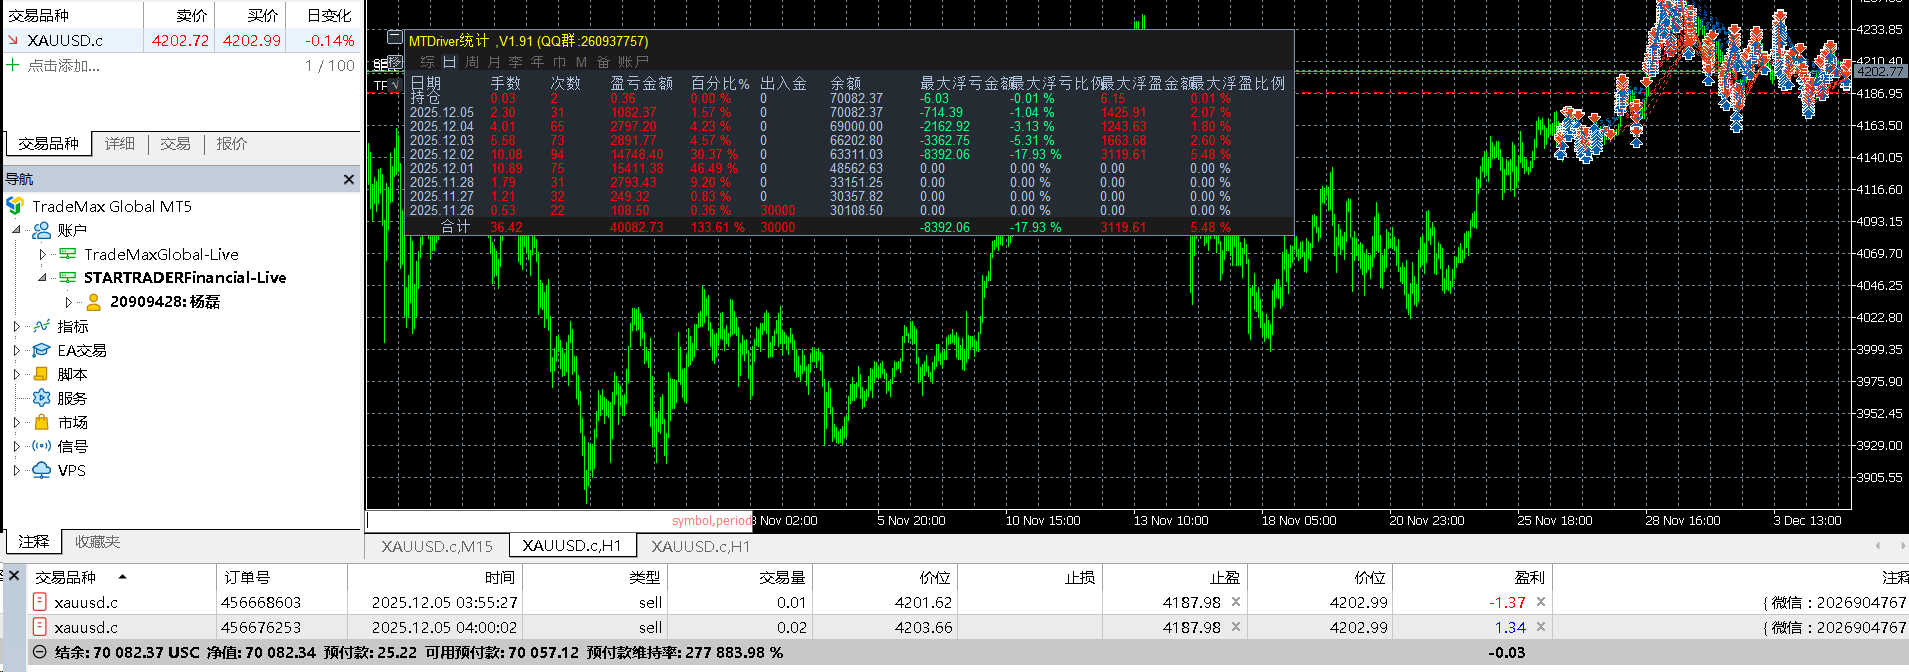Switch to the 注释 navigator tab
This screenshot has width=1909, height=672.
coord(34,542)
